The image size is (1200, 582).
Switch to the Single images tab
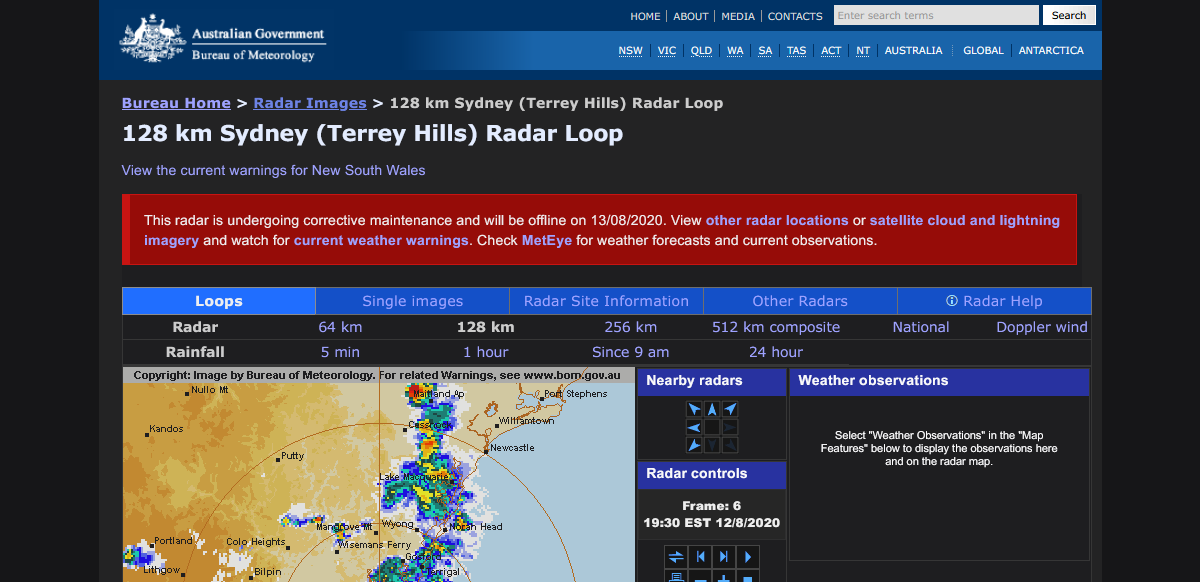(412, 301)
